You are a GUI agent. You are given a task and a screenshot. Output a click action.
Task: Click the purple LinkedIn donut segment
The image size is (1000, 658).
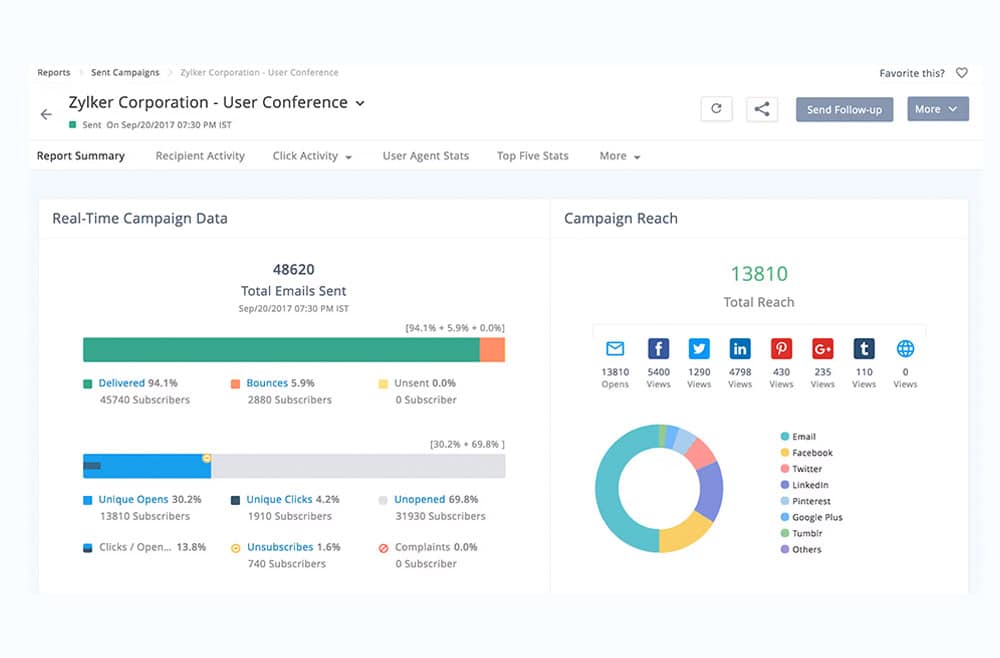(710, 490)
